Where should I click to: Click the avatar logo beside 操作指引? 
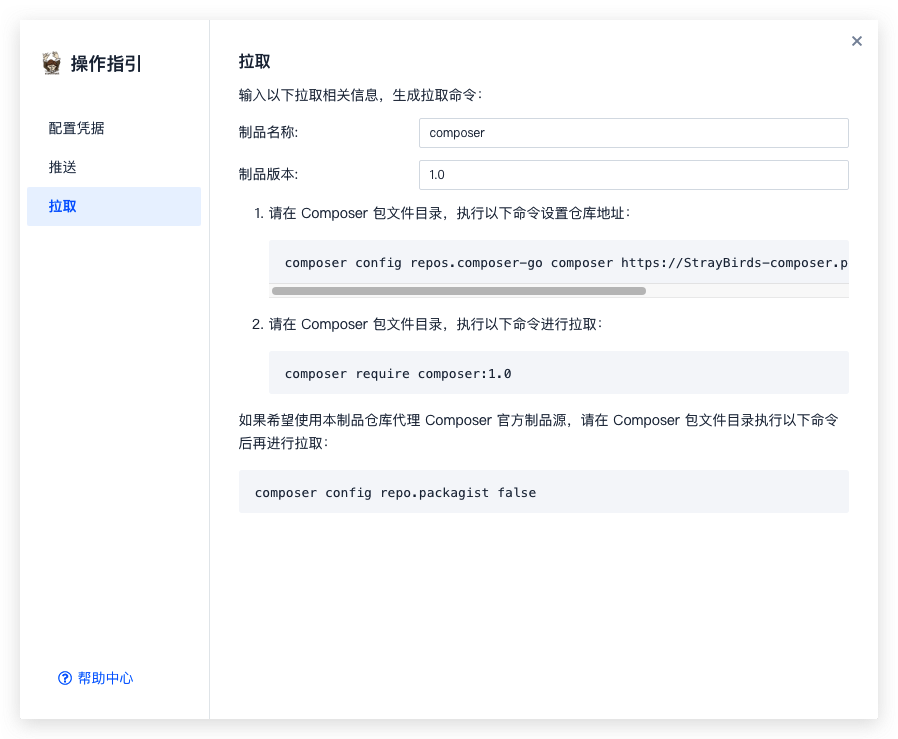[x=52, y=63]
